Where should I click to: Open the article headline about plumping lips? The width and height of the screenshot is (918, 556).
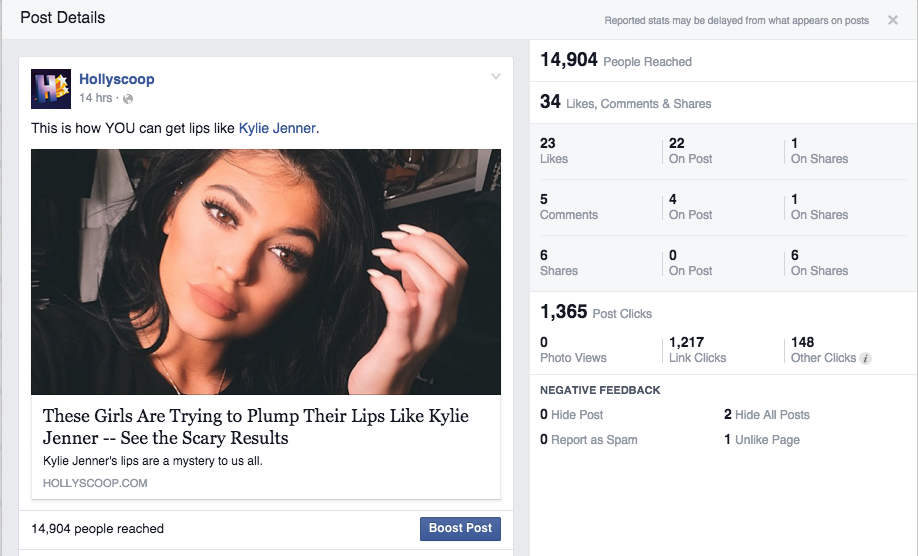click(256, 427)
